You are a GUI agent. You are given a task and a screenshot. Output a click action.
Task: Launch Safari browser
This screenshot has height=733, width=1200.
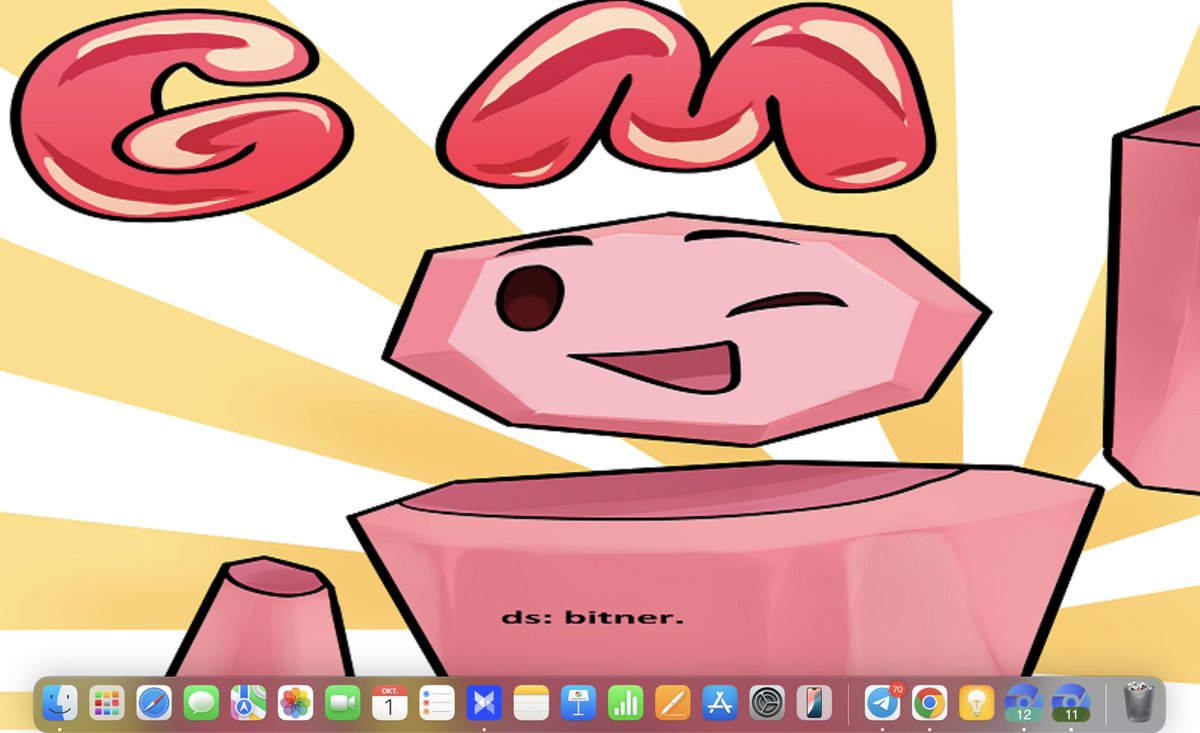(154, 703)
